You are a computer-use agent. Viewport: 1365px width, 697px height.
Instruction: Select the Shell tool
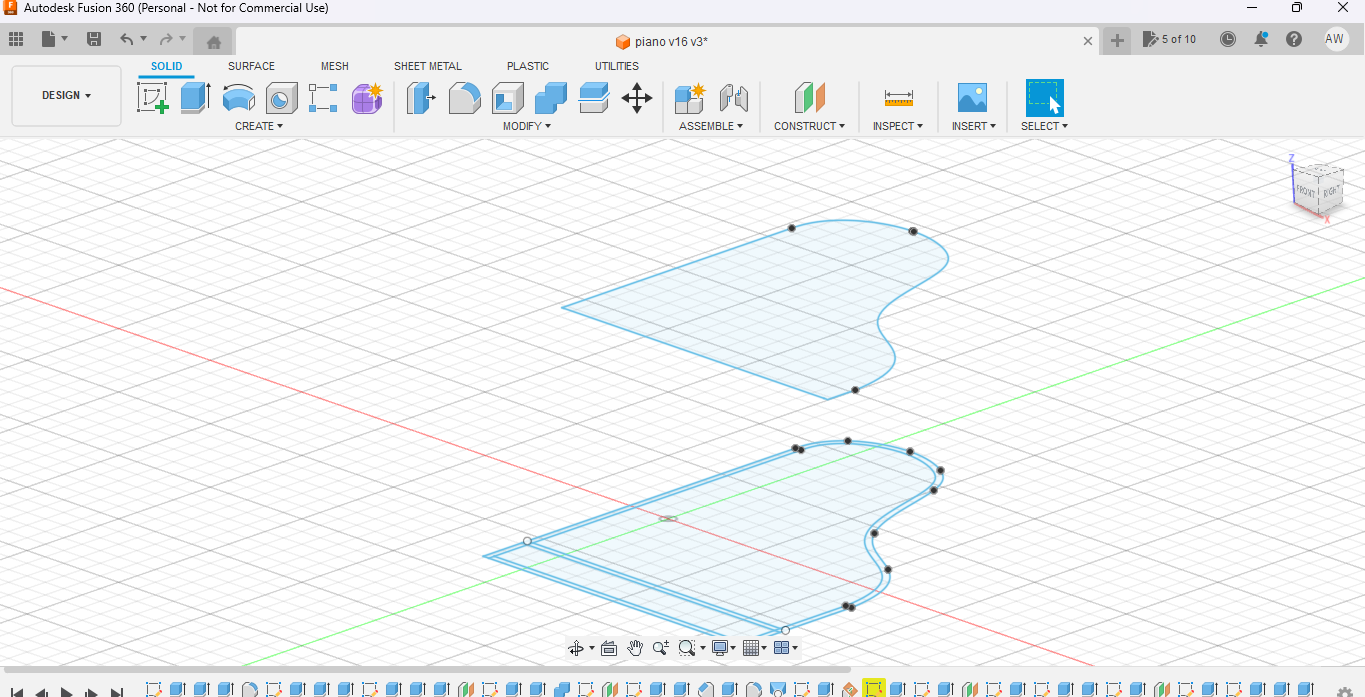[507, 98]
